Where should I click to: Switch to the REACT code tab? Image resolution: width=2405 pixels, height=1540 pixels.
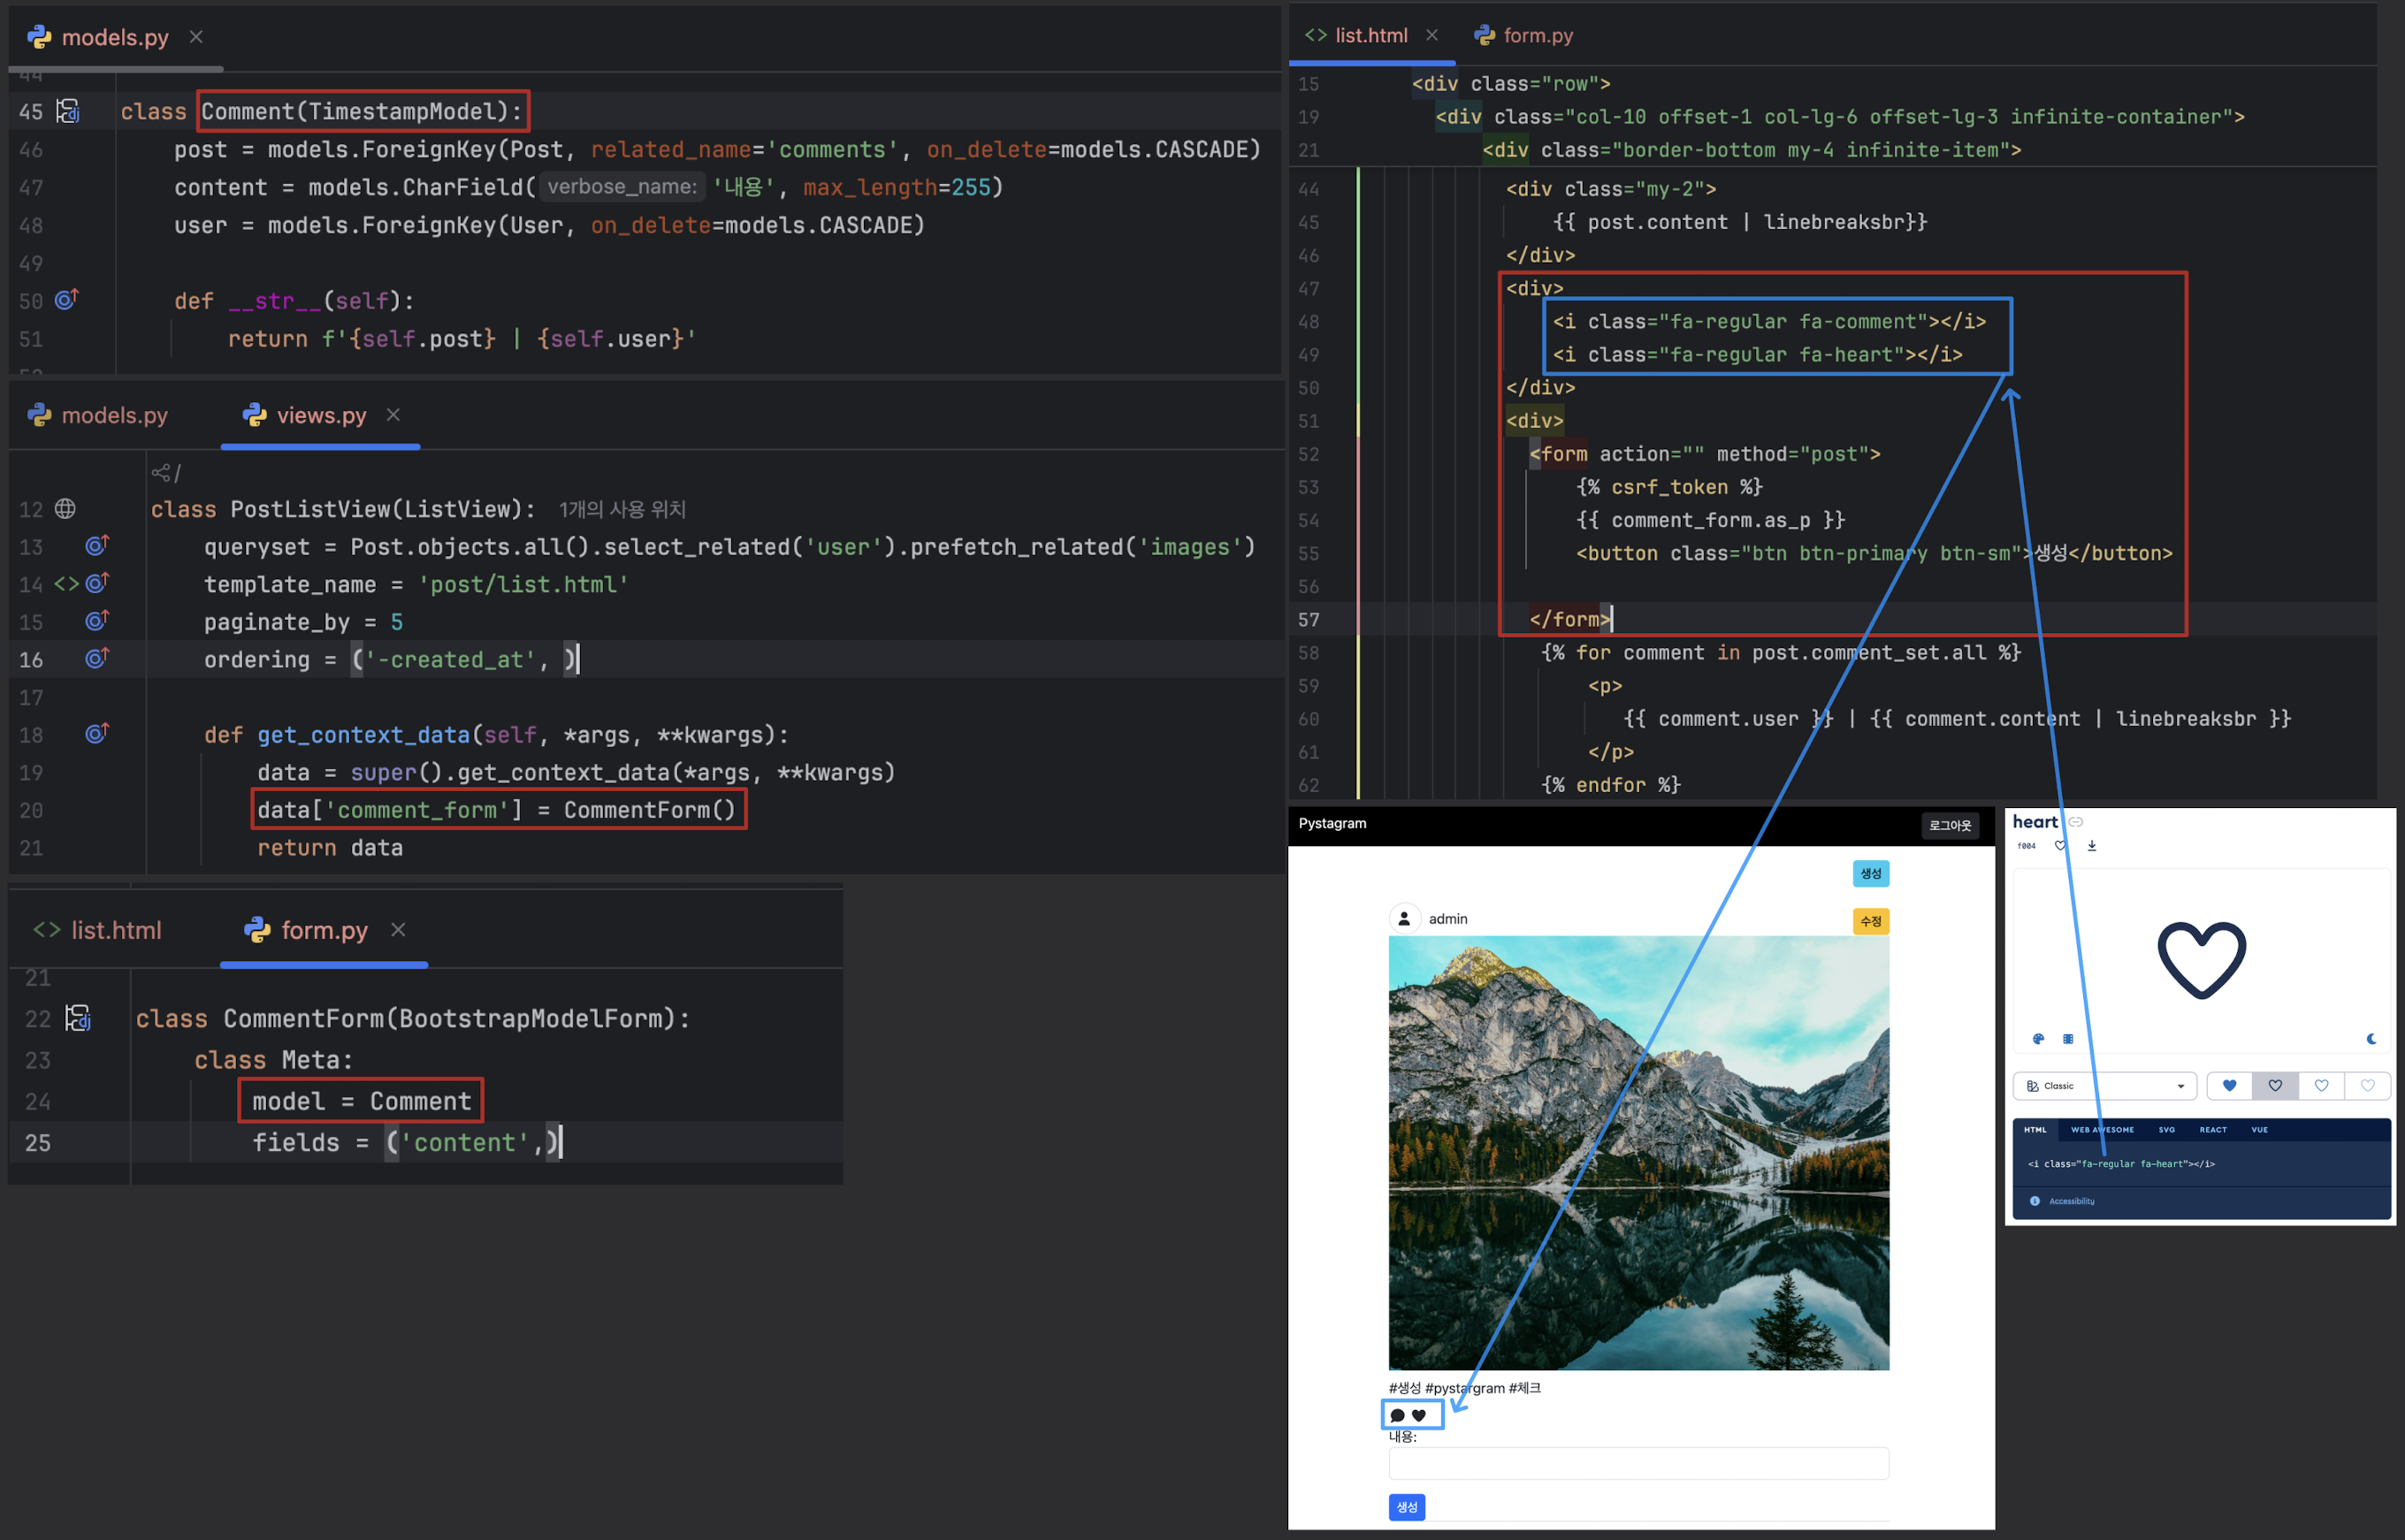(x=2212, y=1130)
